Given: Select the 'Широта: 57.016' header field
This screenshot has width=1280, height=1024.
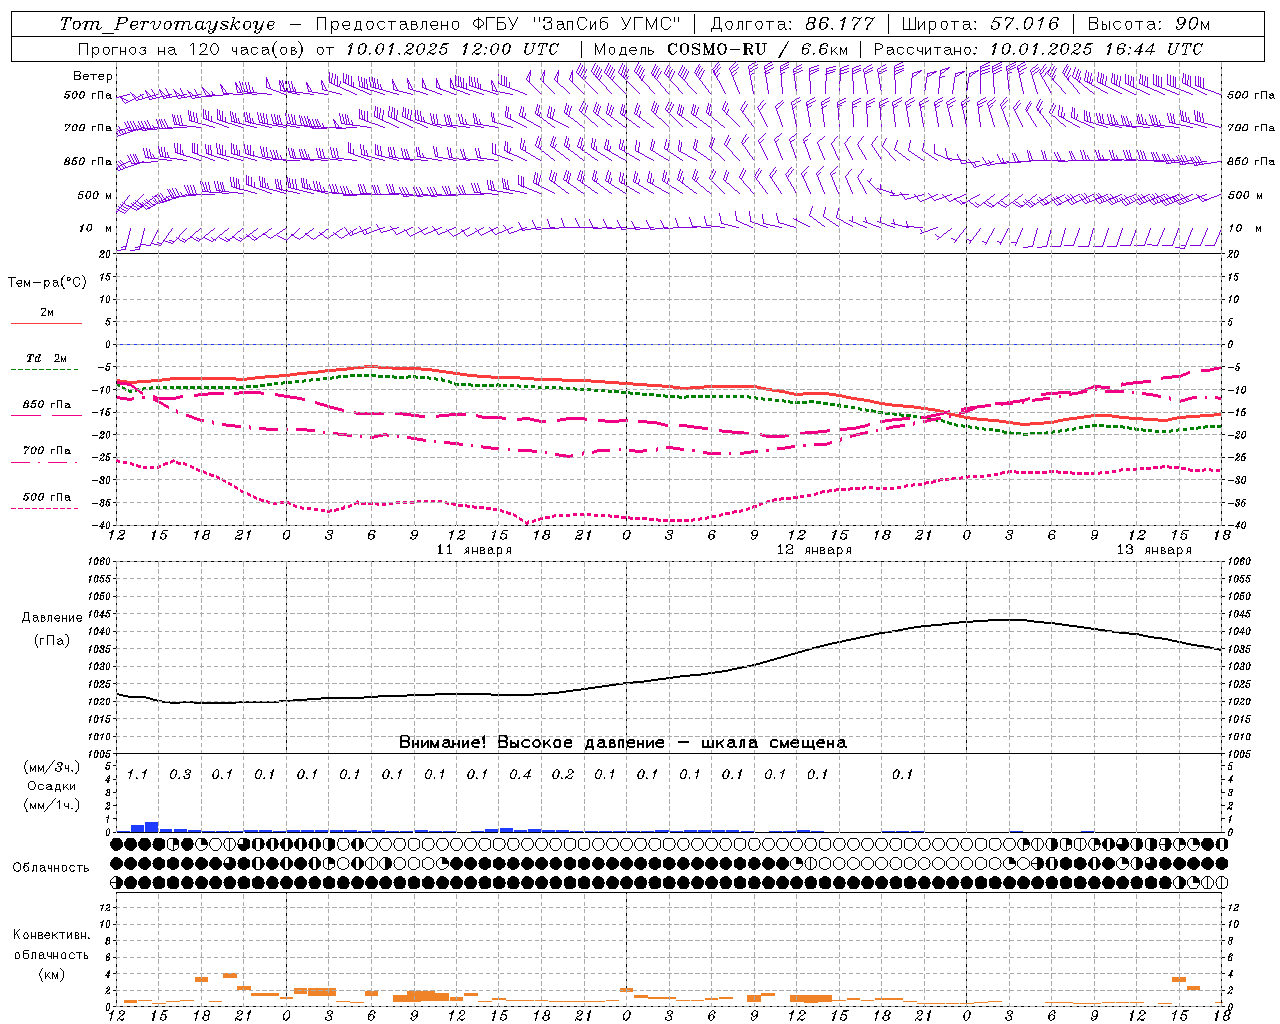Looking at the screenshot, I should [x=981, y=24].
